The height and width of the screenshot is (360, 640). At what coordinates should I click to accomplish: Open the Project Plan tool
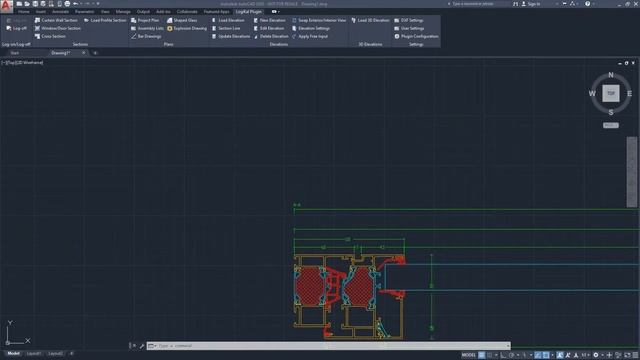pos(145,20)
